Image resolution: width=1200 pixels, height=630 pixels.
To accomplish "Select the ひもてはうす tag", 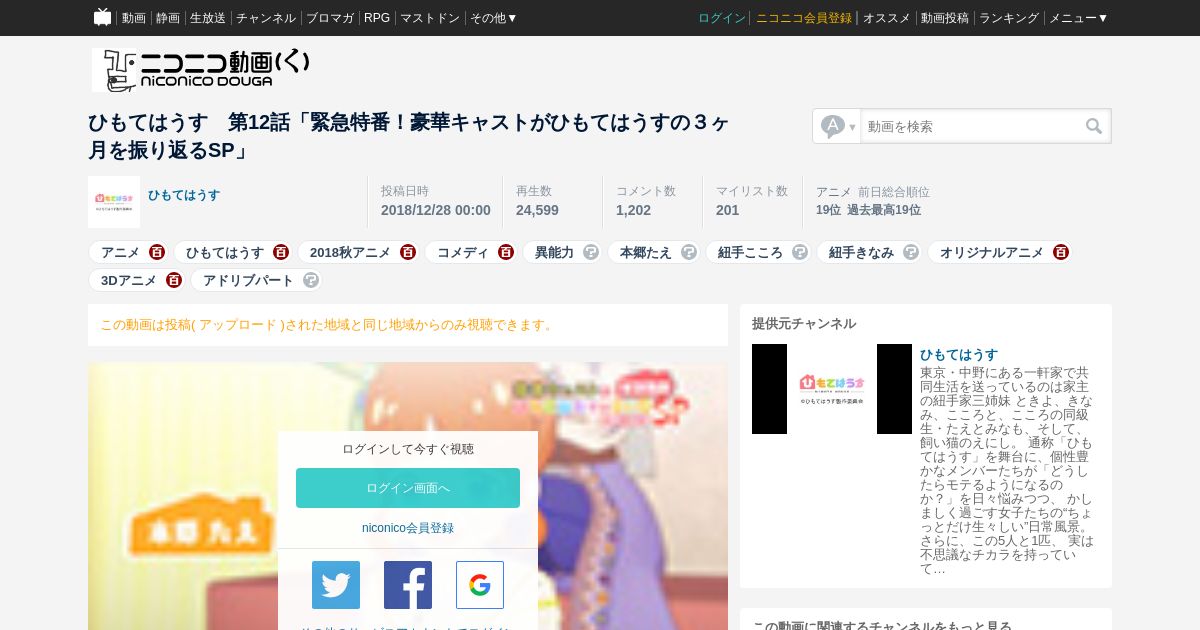I will pos(225,252).
